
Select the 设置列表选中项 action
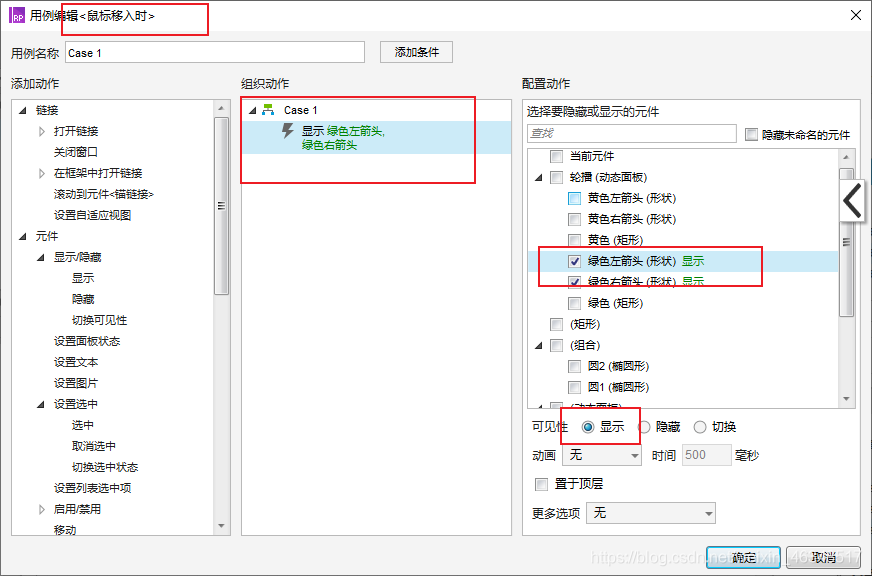(x=92, y=488)
